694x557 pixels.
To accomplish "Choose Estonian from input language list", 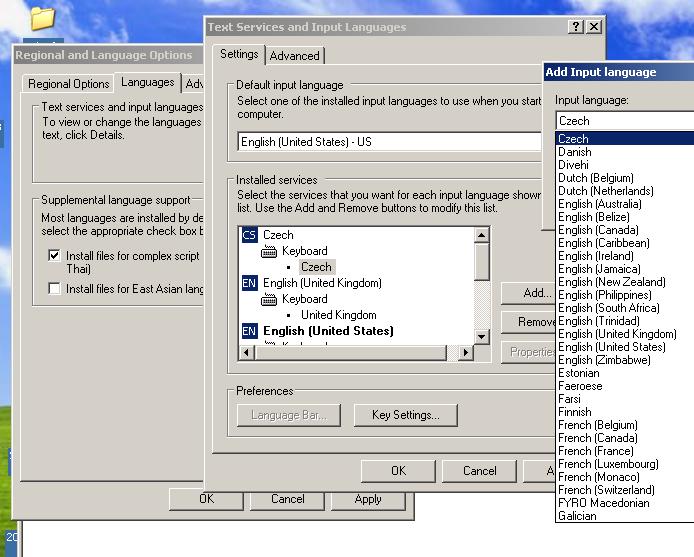I will [x=625, y=373].
